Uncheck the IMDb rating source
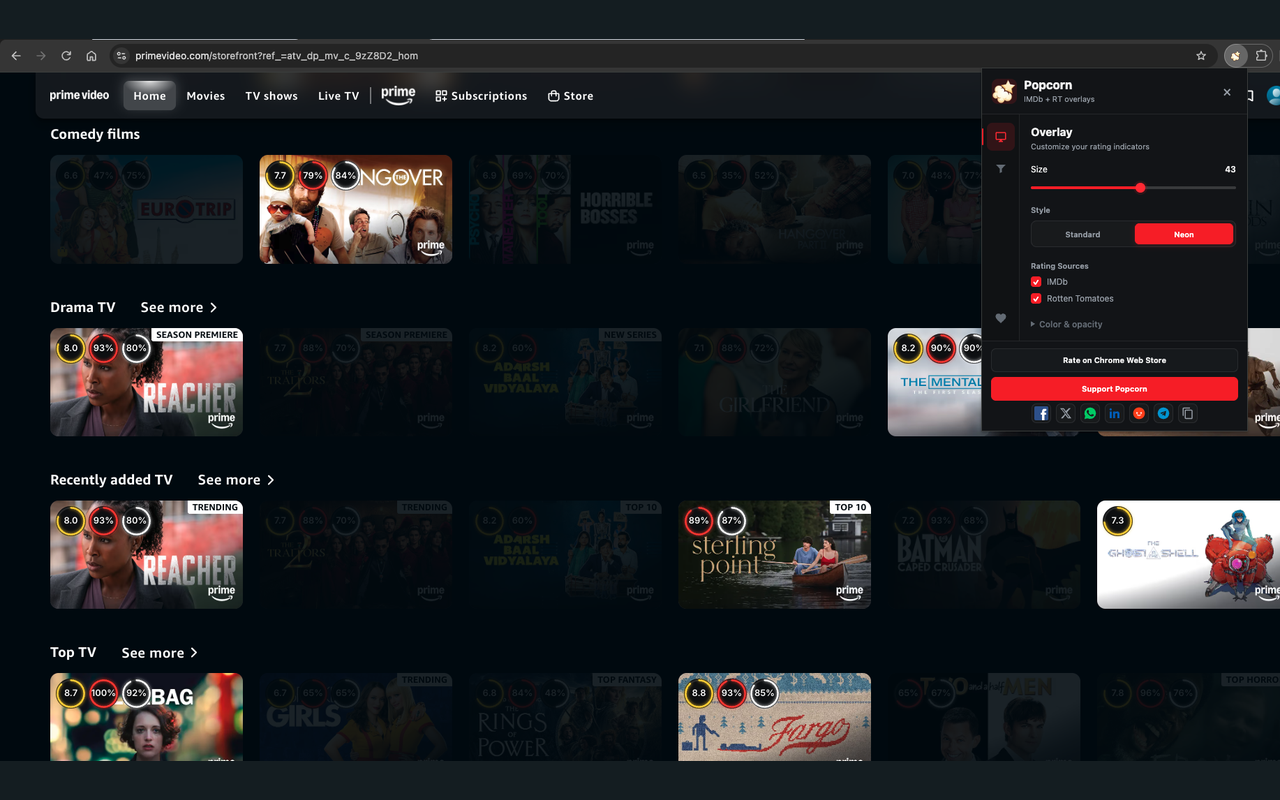The width and height of the screenshot is (1280, 800). [1036, 282]
